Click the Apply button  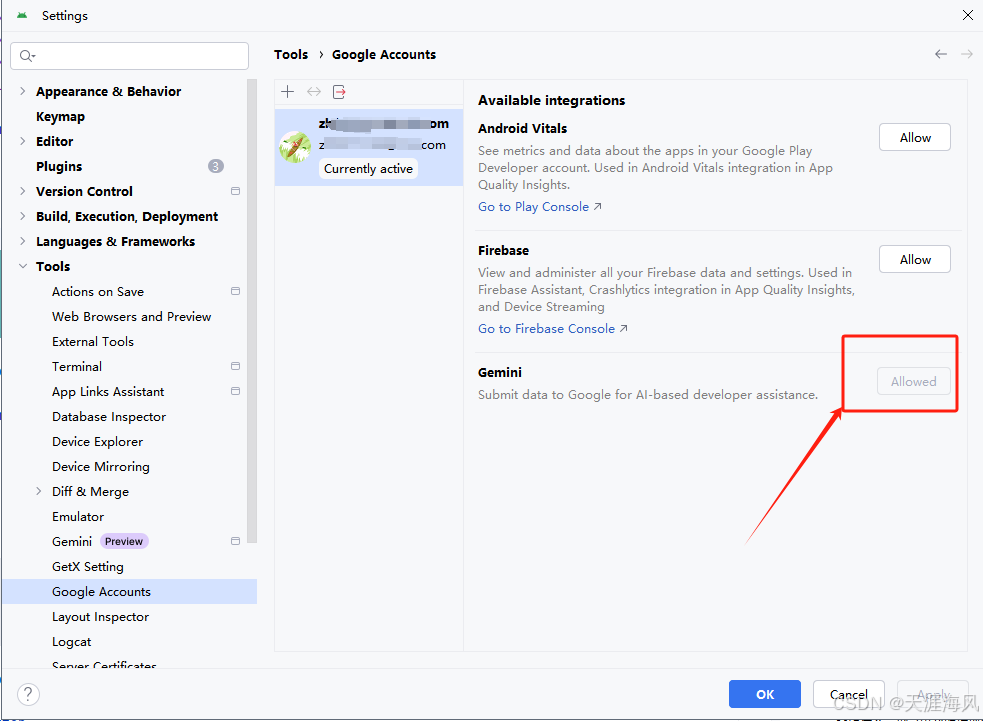click(933, 694)
